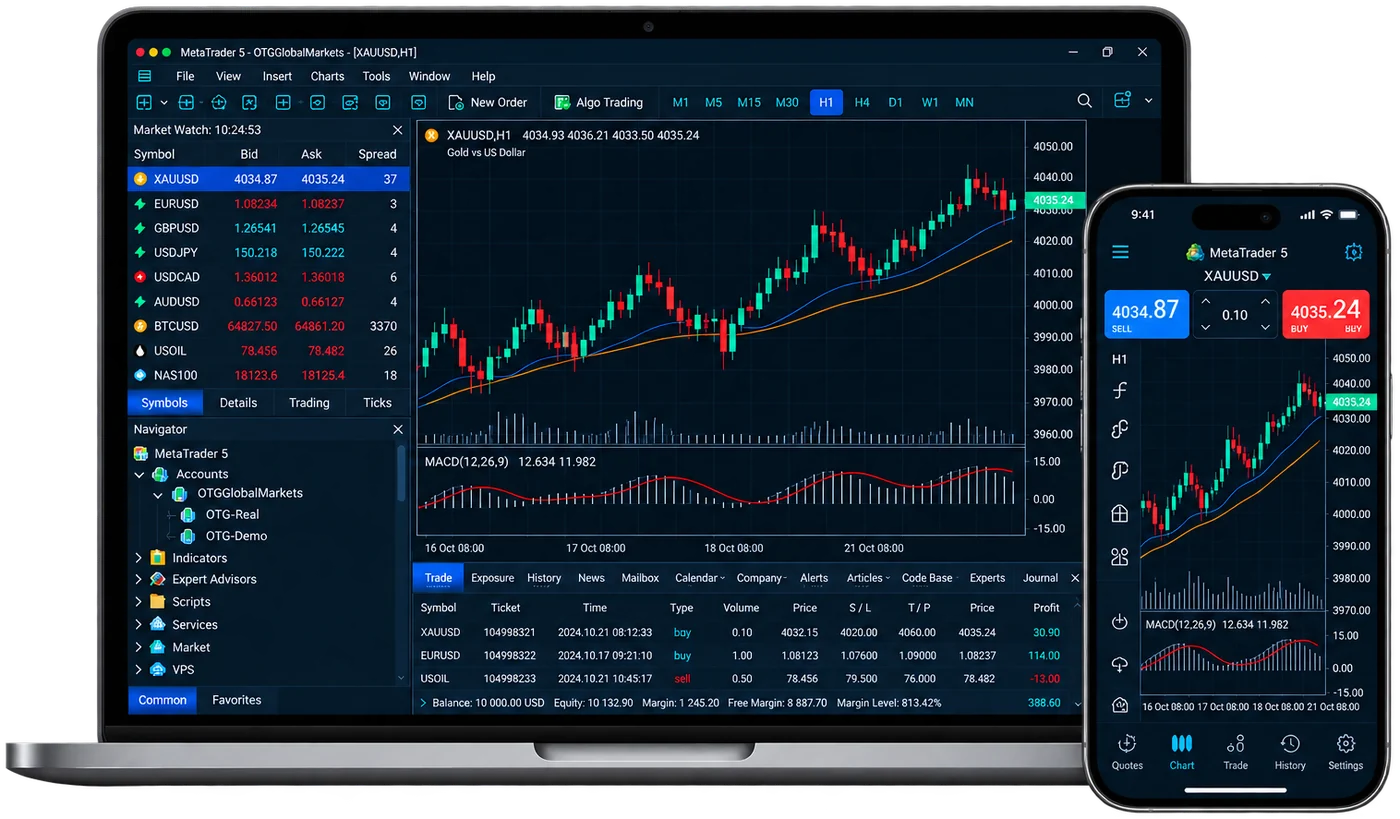Switch to the Ticks tab in Market Watch
The width and height of the screenshot is (1400, 819).
click(377, 403)
